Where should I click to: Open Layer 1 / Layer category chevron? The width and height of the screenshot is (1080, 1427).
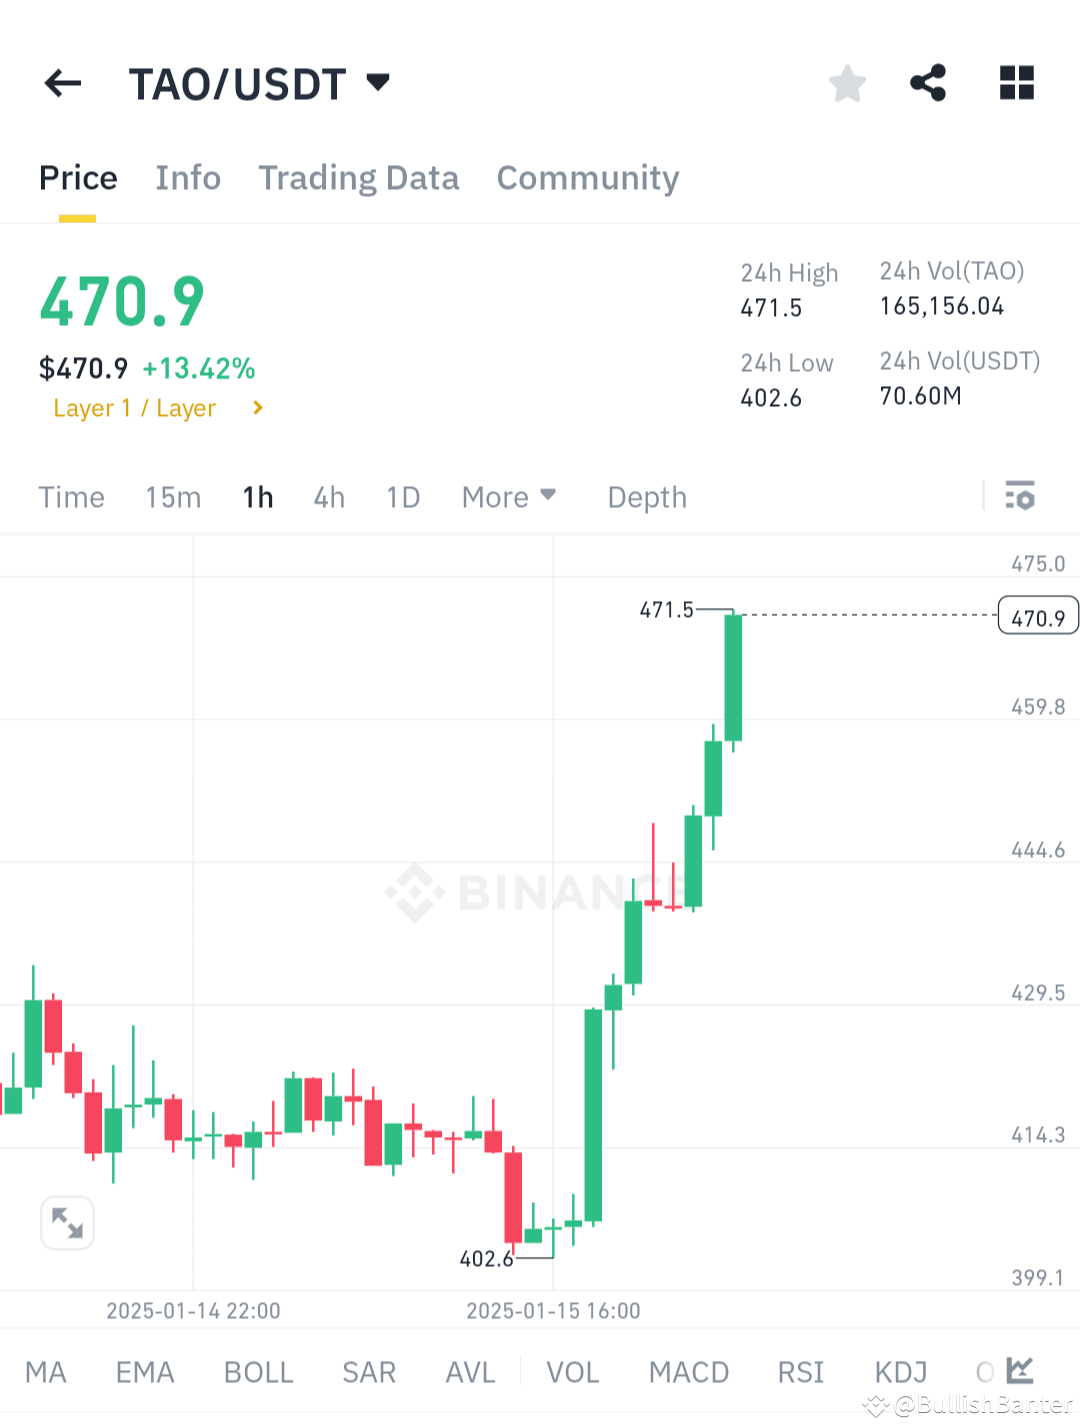click(257, 408)
